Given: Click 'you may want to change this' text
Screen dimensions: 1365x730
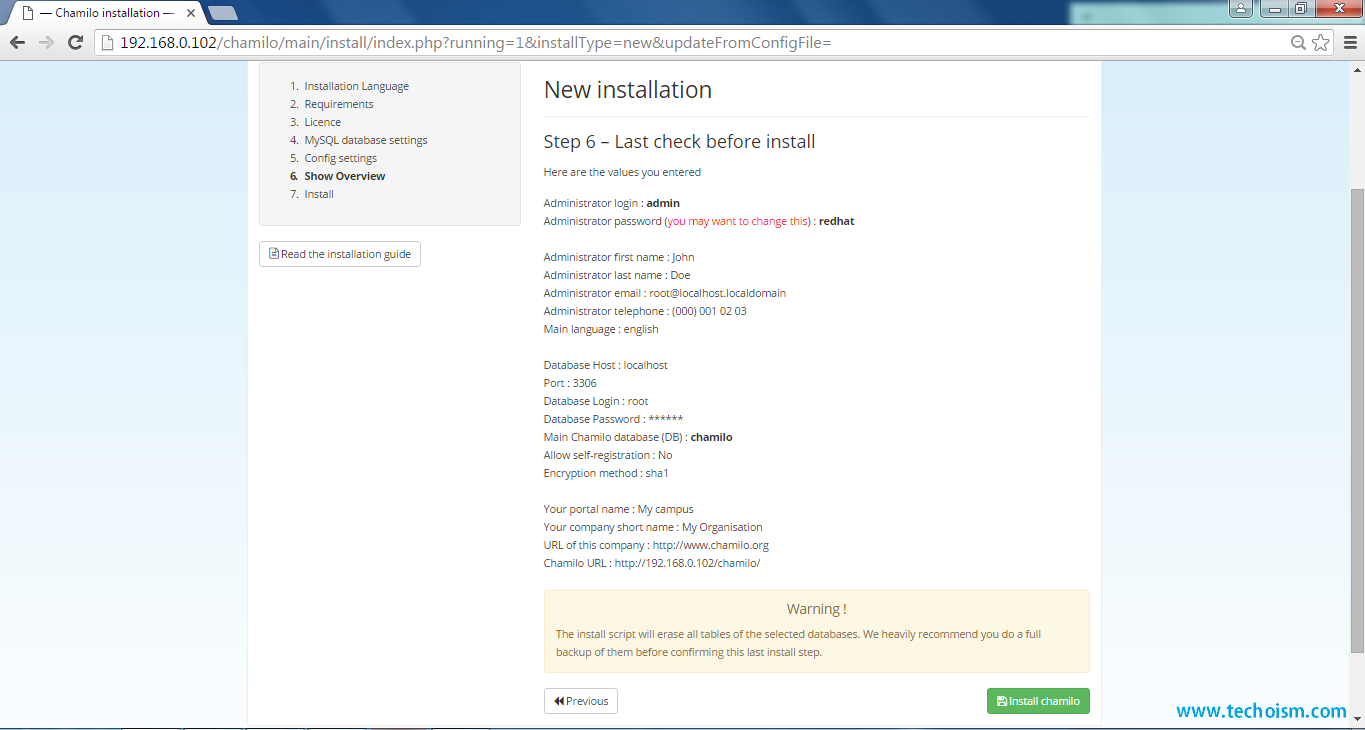Looking at the screenshot, I should [737, 221].
